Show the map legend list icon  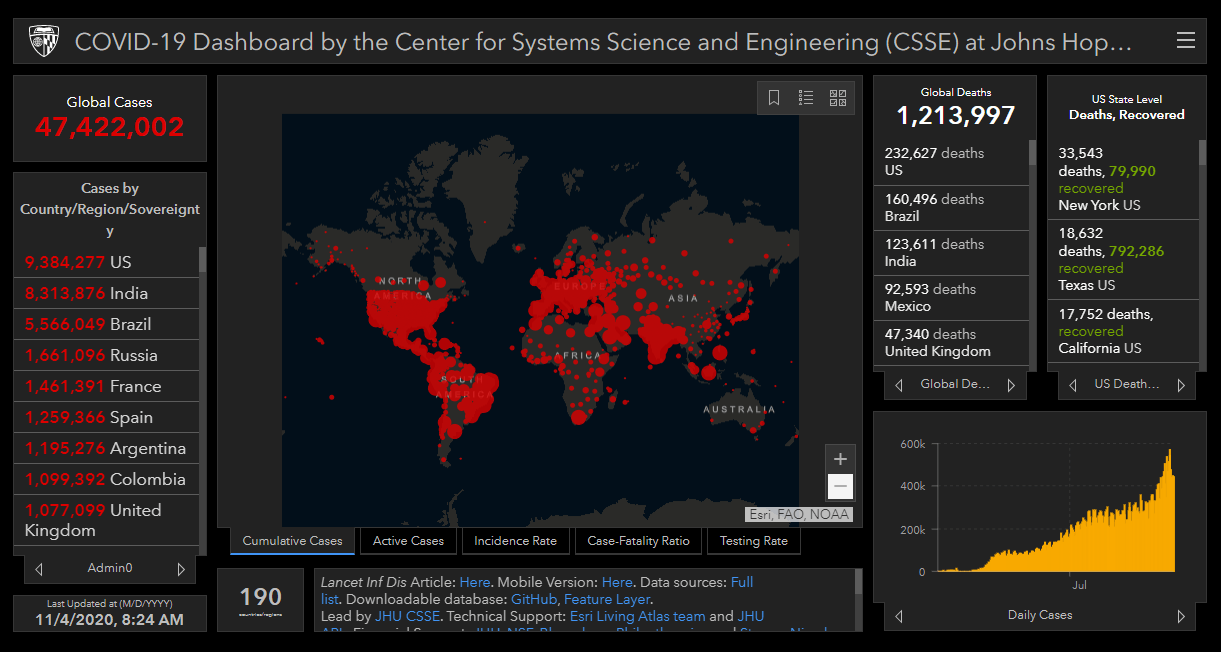806,98
